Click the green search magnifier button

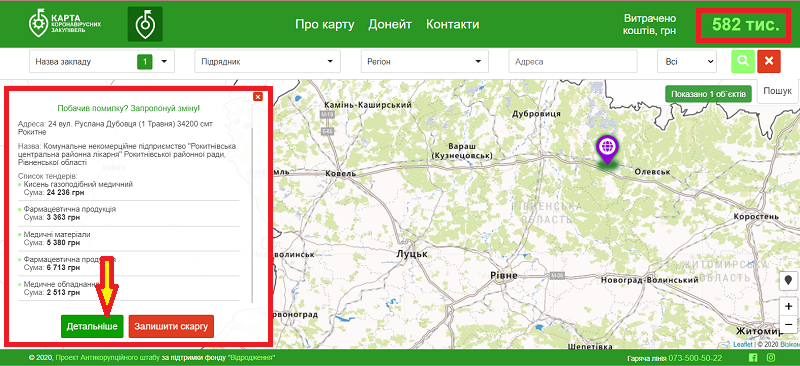click(x=743, y=61)
